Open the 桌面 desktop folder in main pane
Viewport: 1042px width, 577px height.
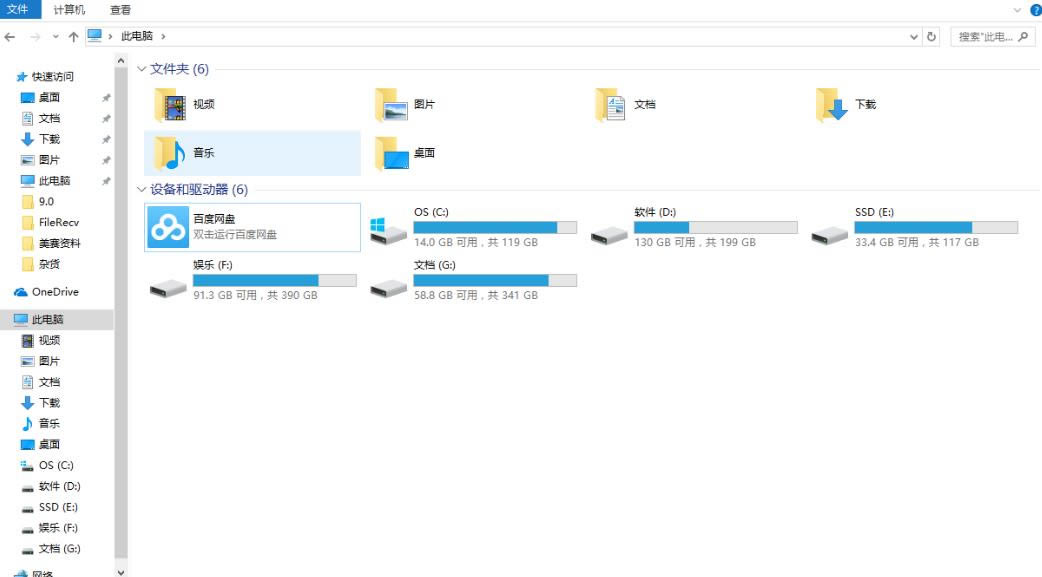click(391, 153)
